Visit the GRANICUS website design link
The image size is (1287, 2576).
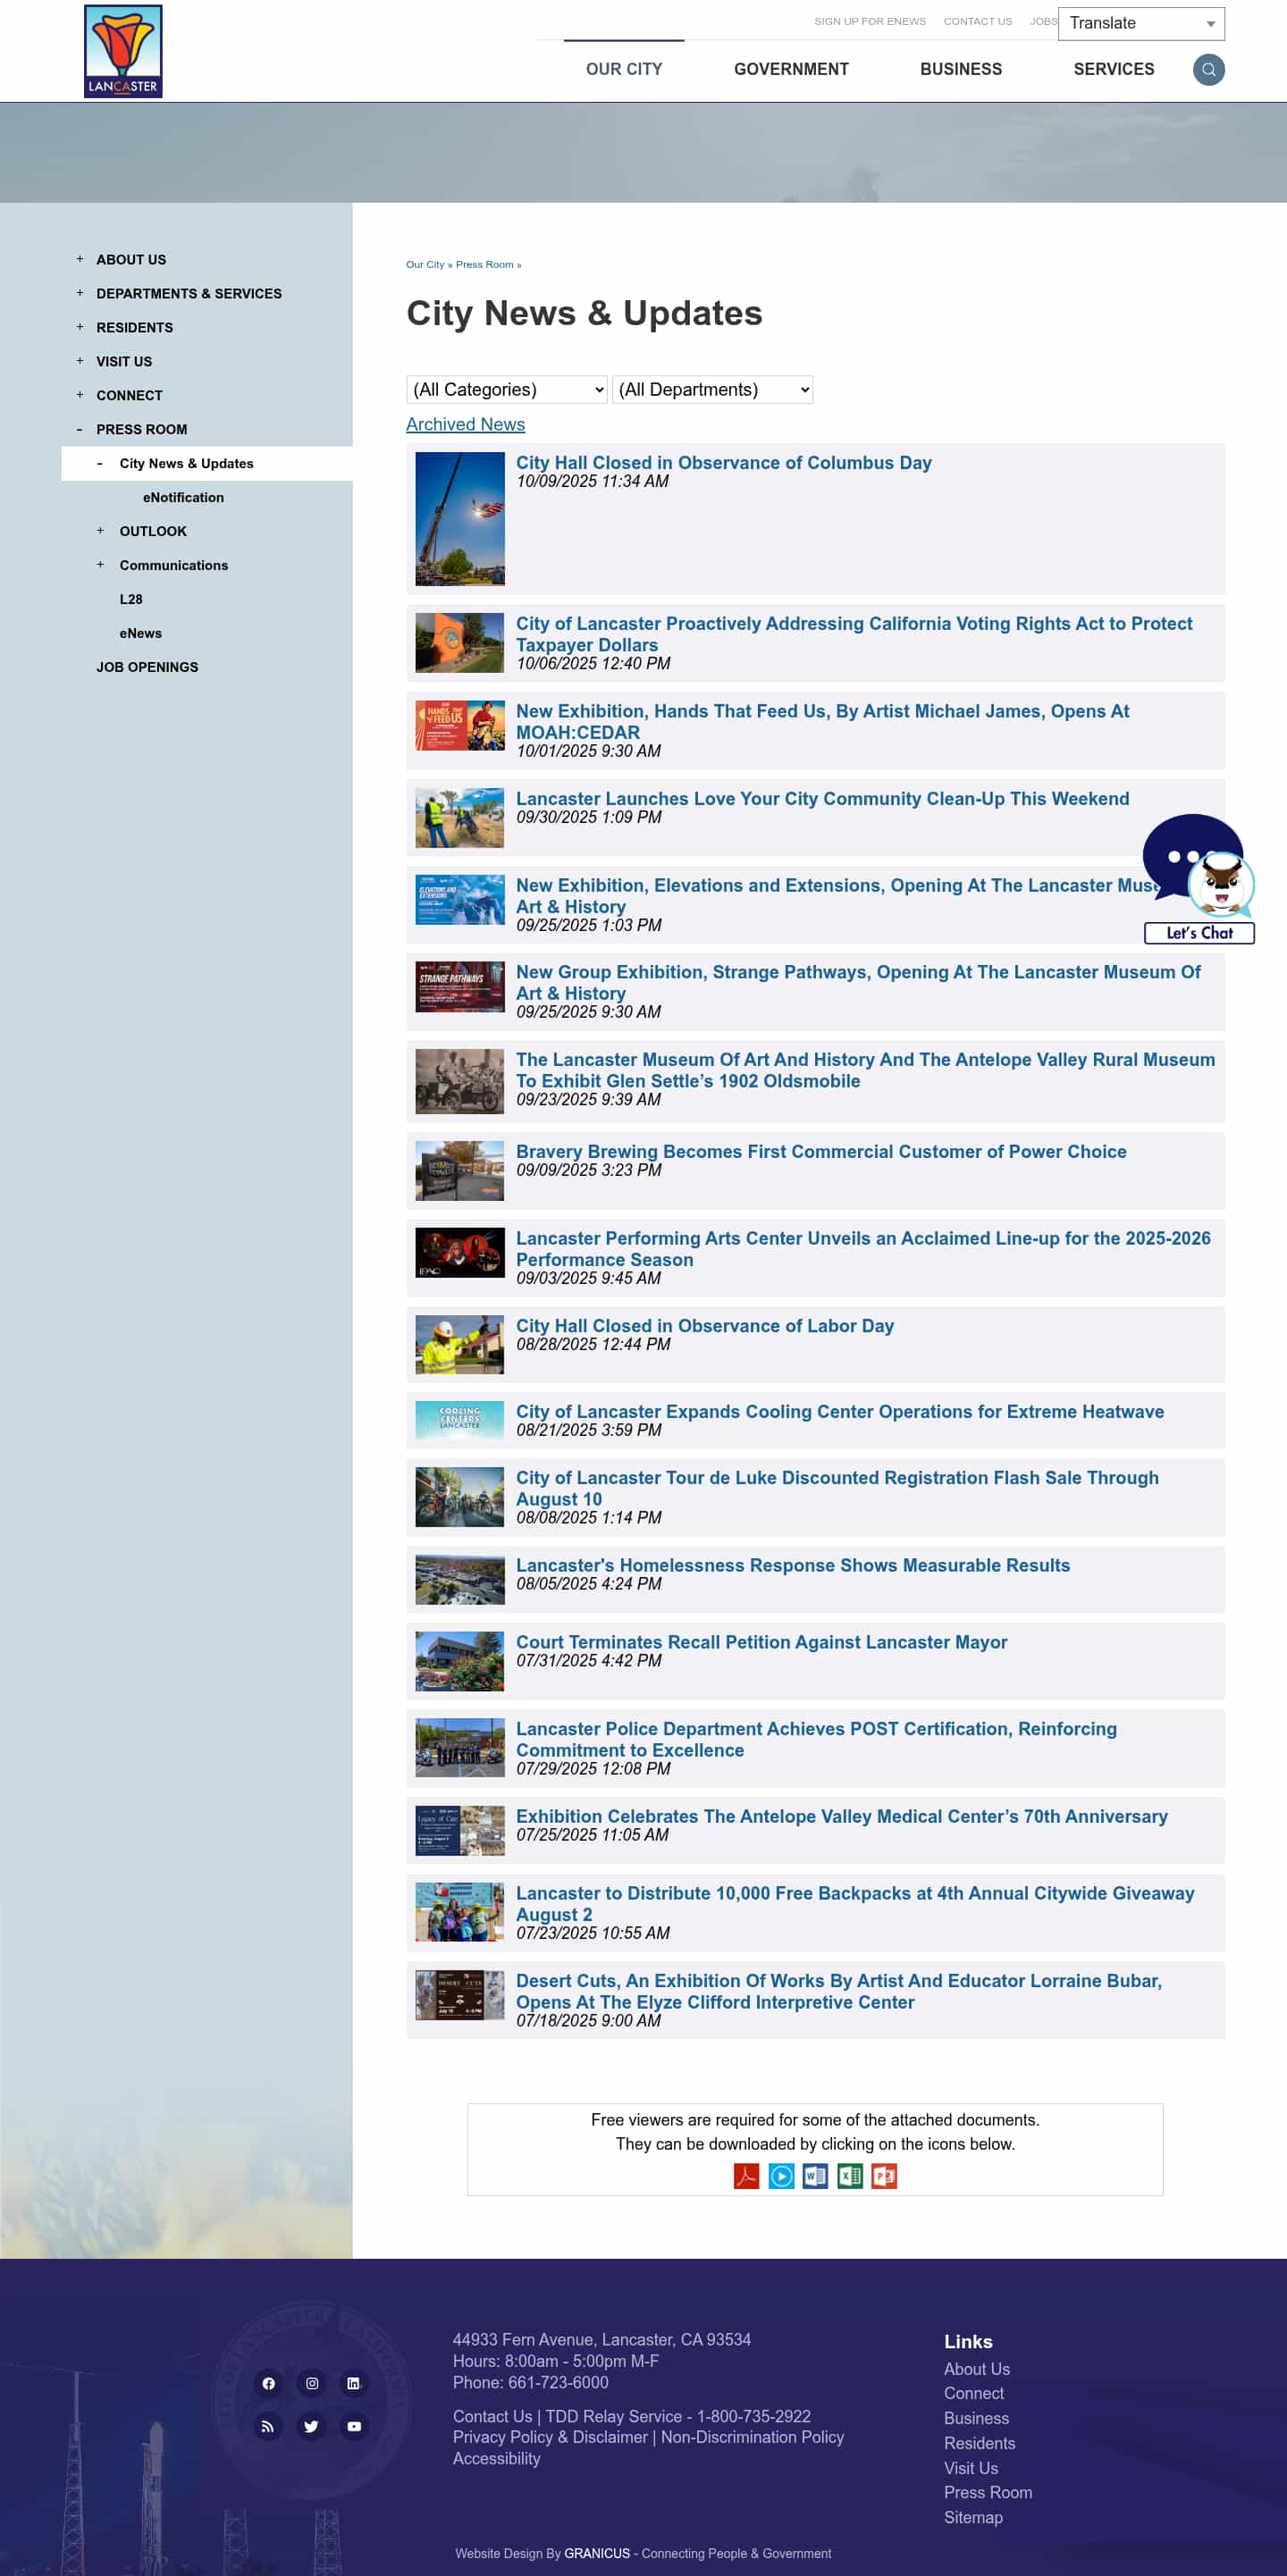(x=597, y=2553)
